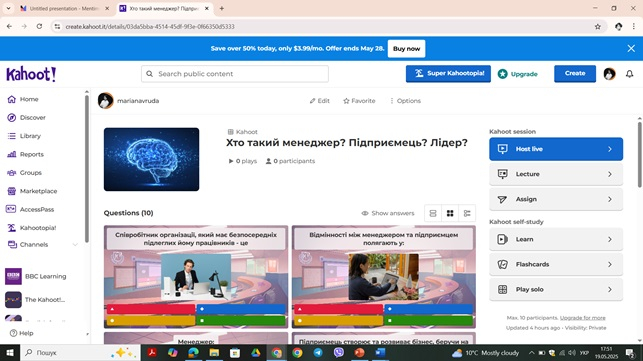643x361 pixels.
Task: Click the Kahoot! logo
Action: point(31,74)
